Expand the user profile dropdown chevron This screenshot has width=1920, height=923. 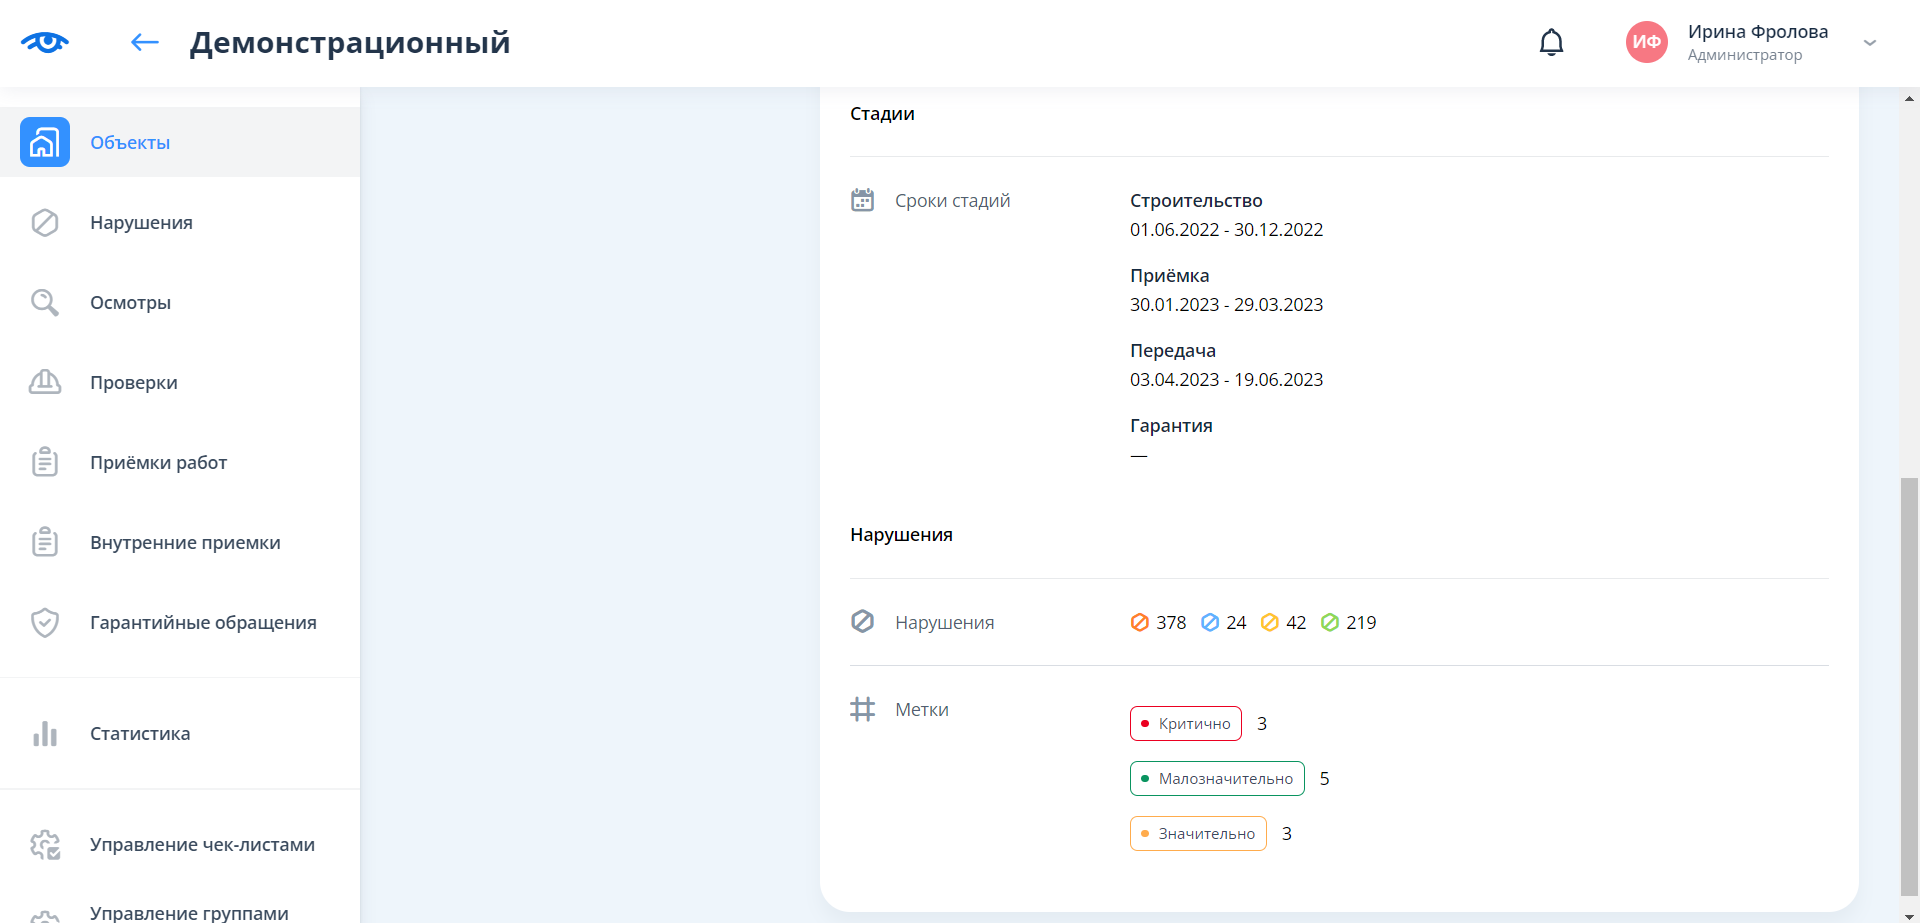1869,43
